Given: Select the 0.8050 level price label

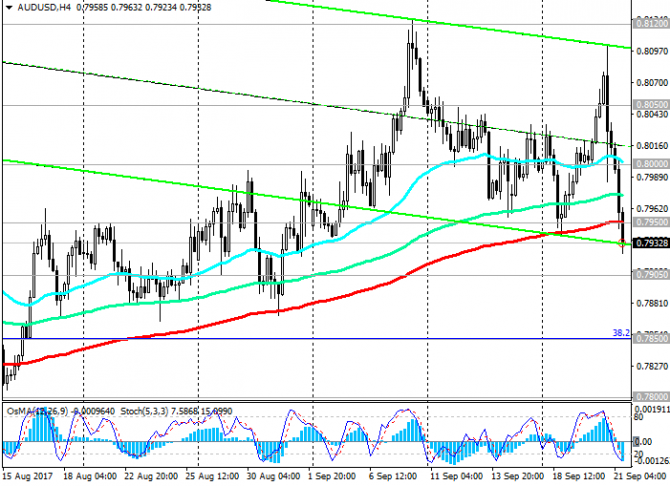Looking at the screenshot, I should 652,105.
